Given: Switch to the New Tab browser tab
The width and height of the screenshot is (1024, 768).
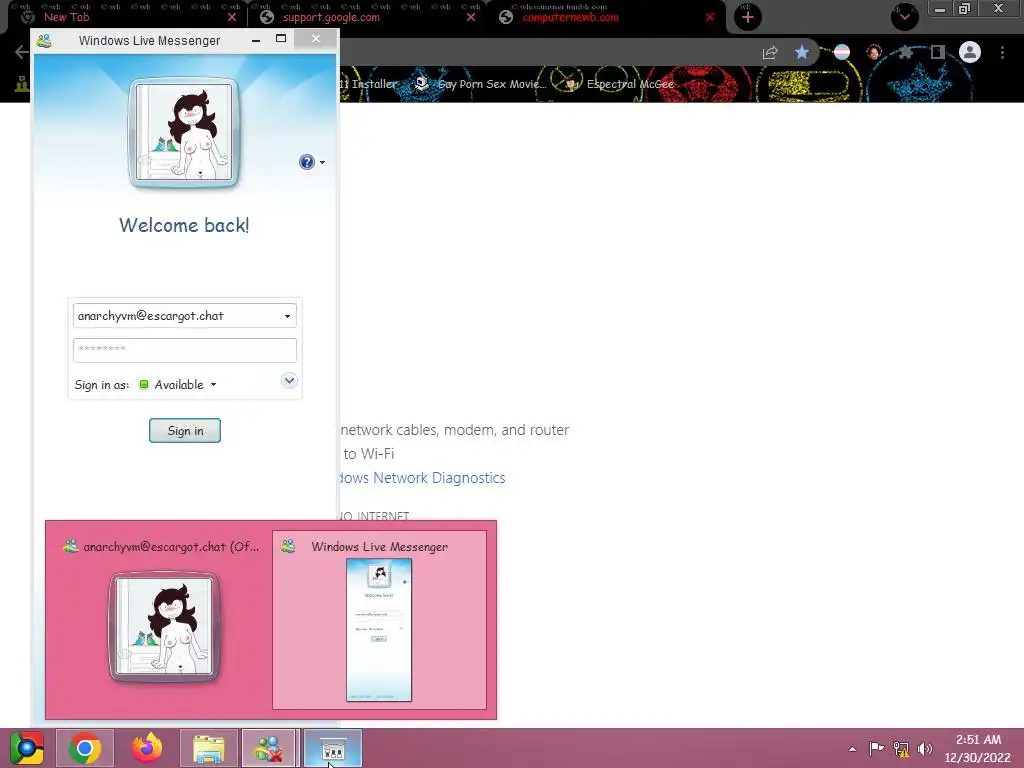Looking at the screenshot, I should 66,18.
